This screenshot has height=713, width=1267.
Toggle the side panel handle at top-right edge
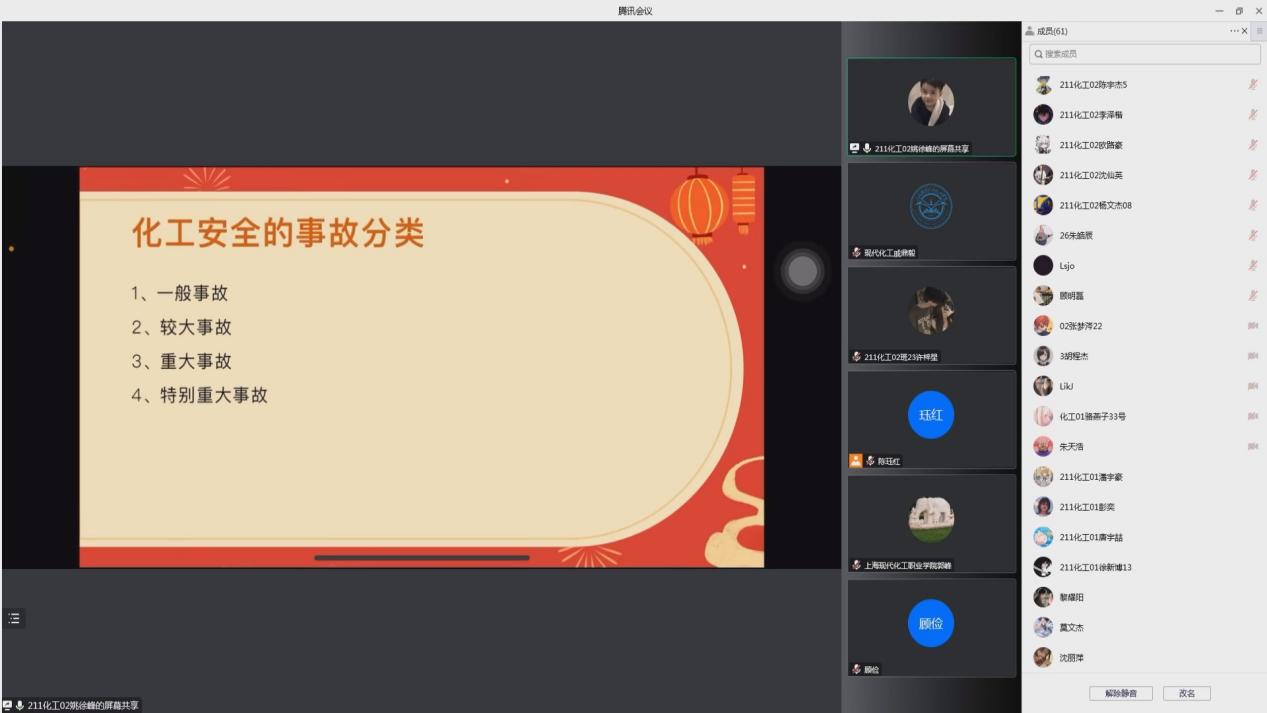click(x=1259, y=31)
